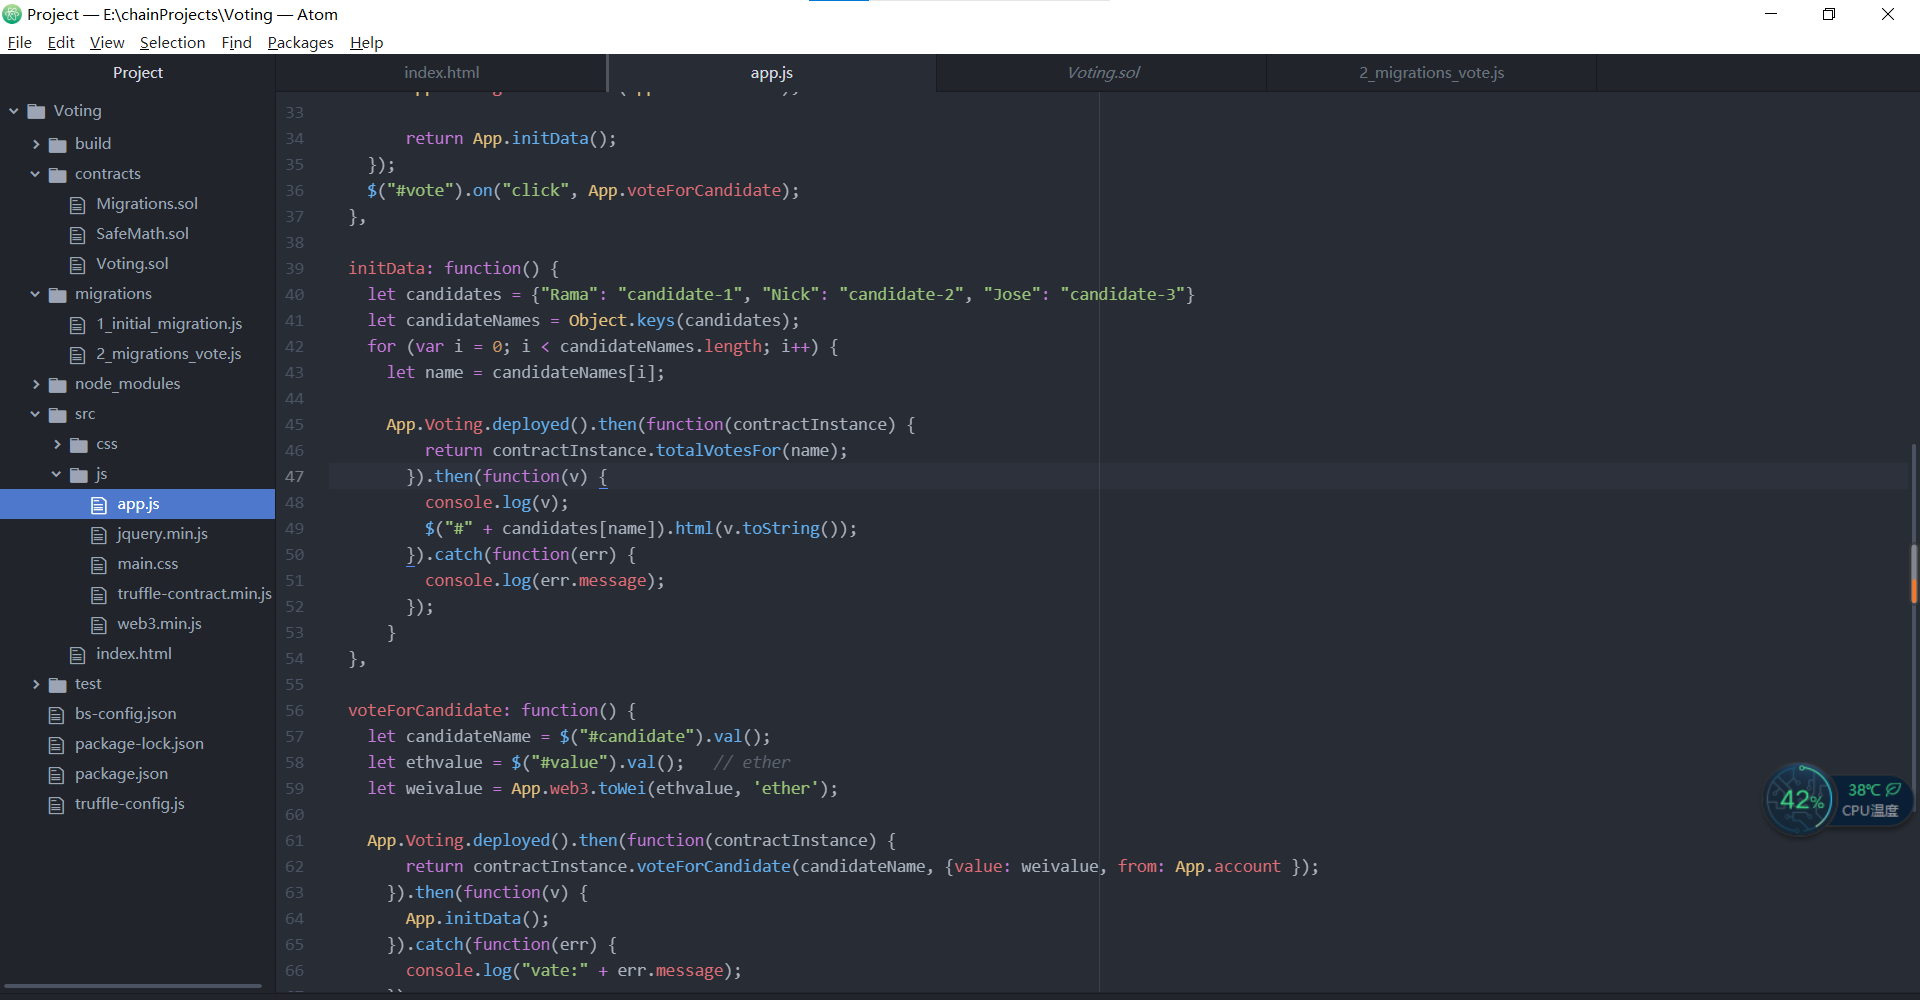Click the Atom logo in title bar

point(12,14)
